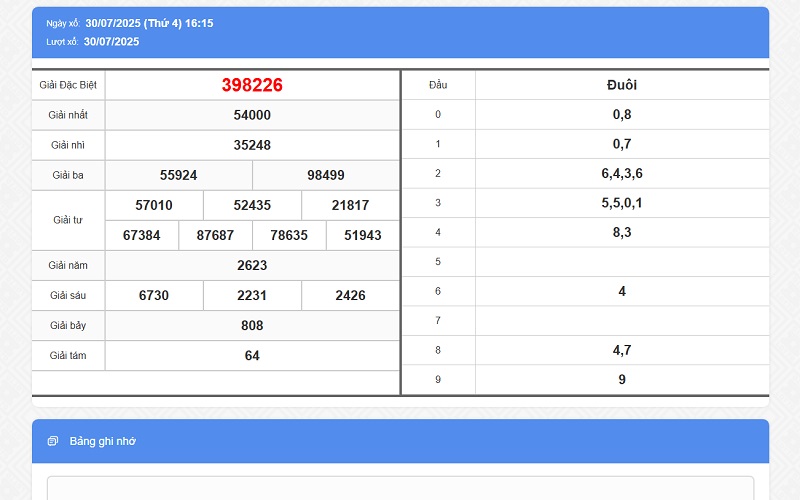
Task: Click the draw date 30/07/2025 (Thứ 4) 16:15
Action: click(x=149, y=23)
